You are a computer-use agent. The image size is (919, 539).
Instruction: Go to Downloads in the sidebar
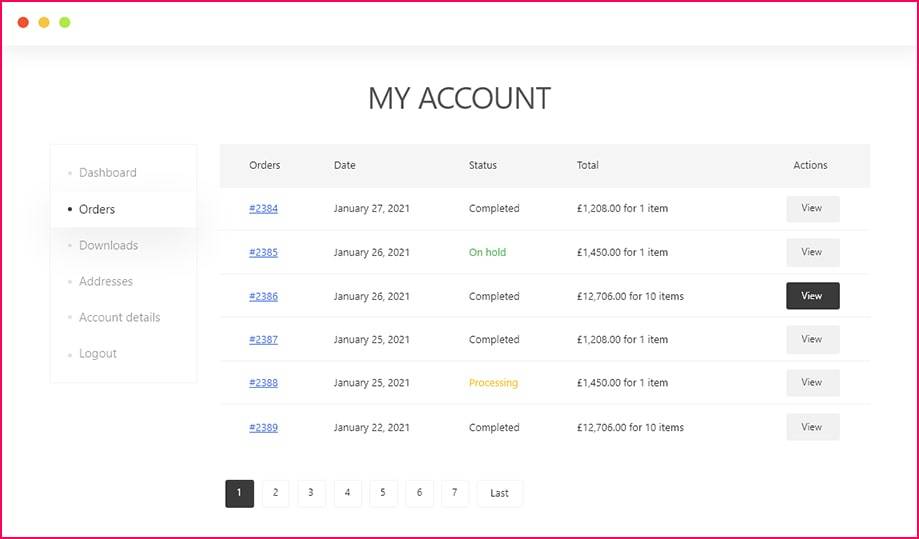108,245
